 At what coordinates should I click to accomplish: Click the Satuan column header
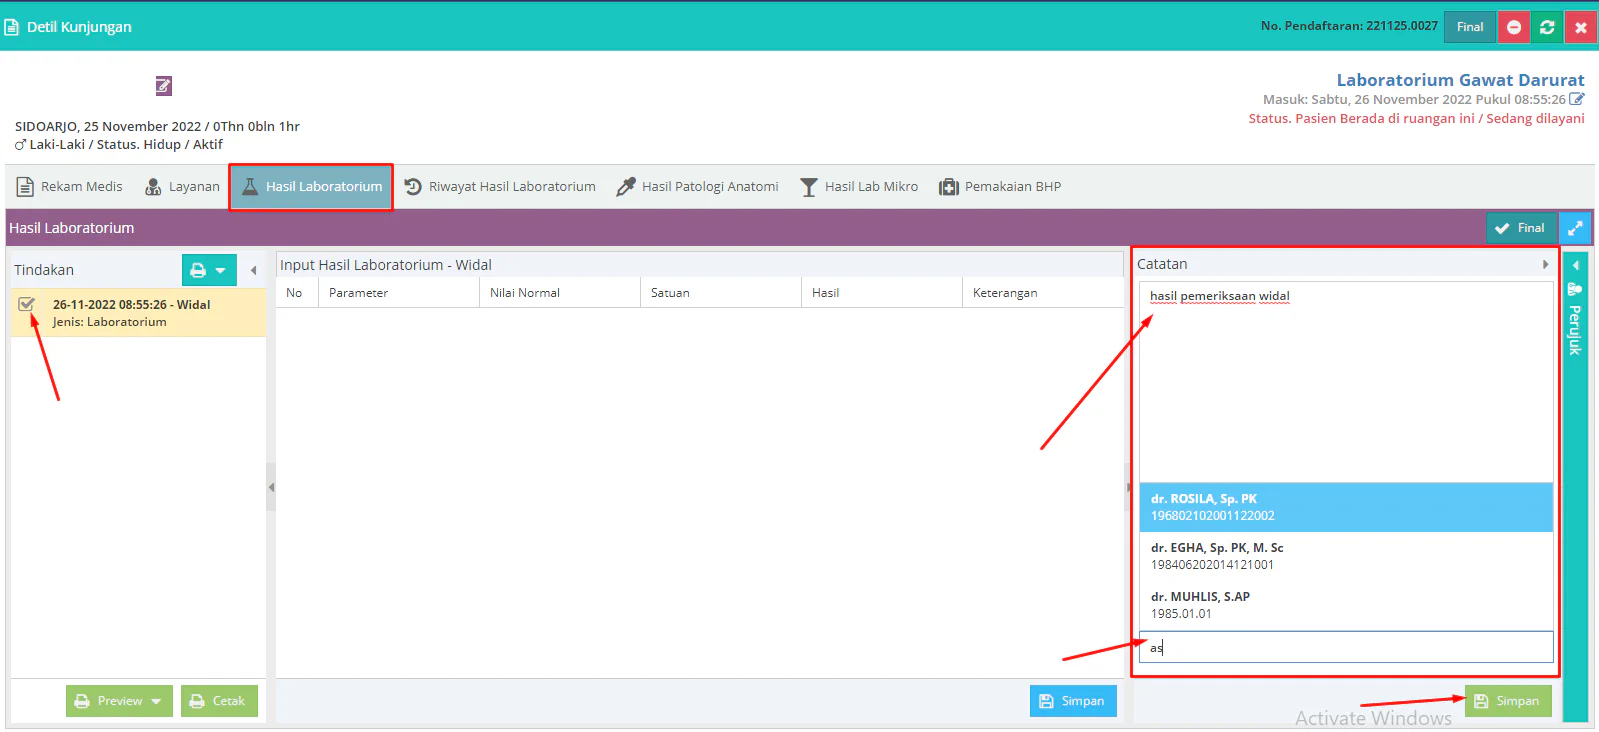pos(720,293)
